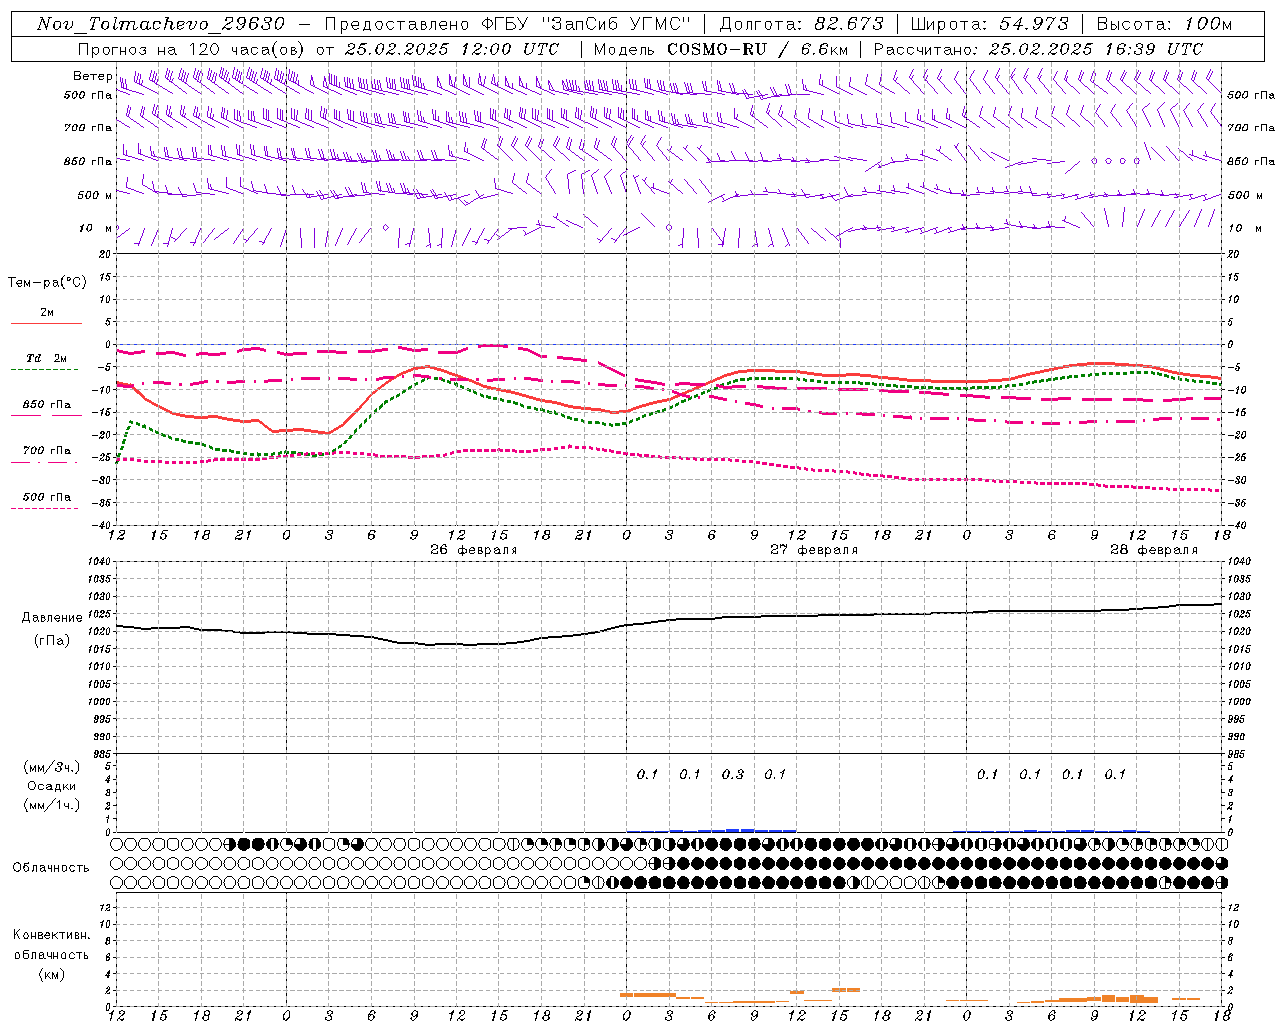This screenshot has width=1280, height=1024.
Task: Click the '(мм/3ч.)' precipitation unit label
Action: click(x=52, y=767)
